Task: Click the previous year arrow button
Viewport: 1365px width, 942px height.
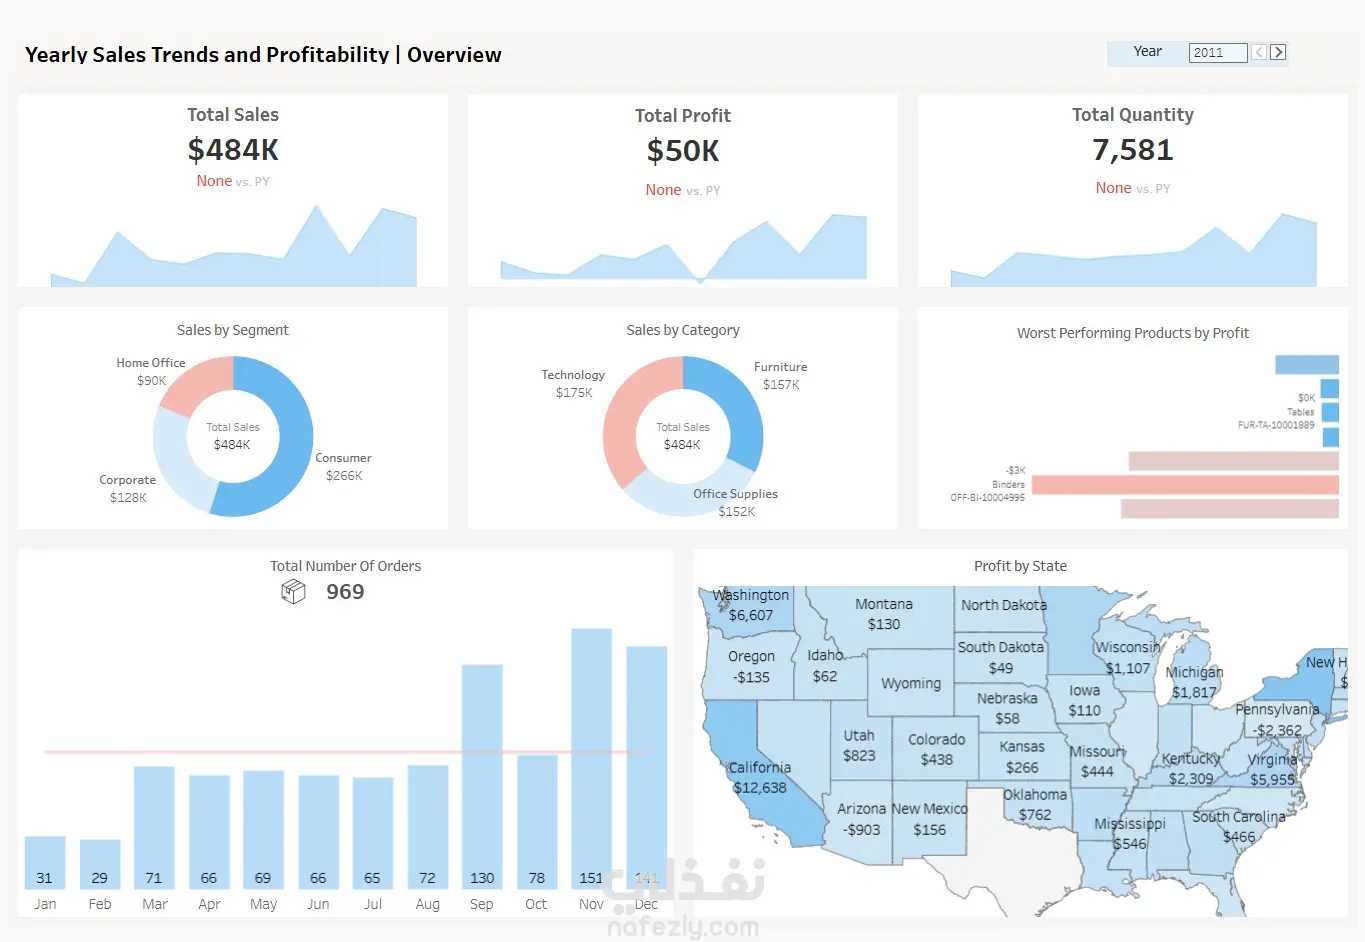Action: [x=1259, y=52]
